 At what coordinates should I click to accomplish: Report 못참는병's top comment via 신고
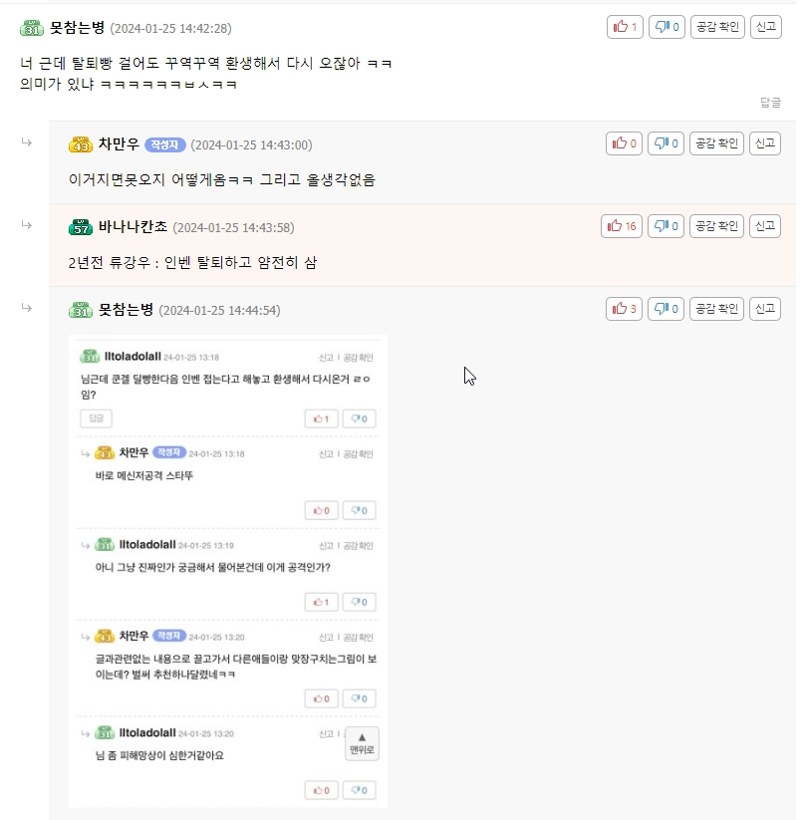[766, 27]
